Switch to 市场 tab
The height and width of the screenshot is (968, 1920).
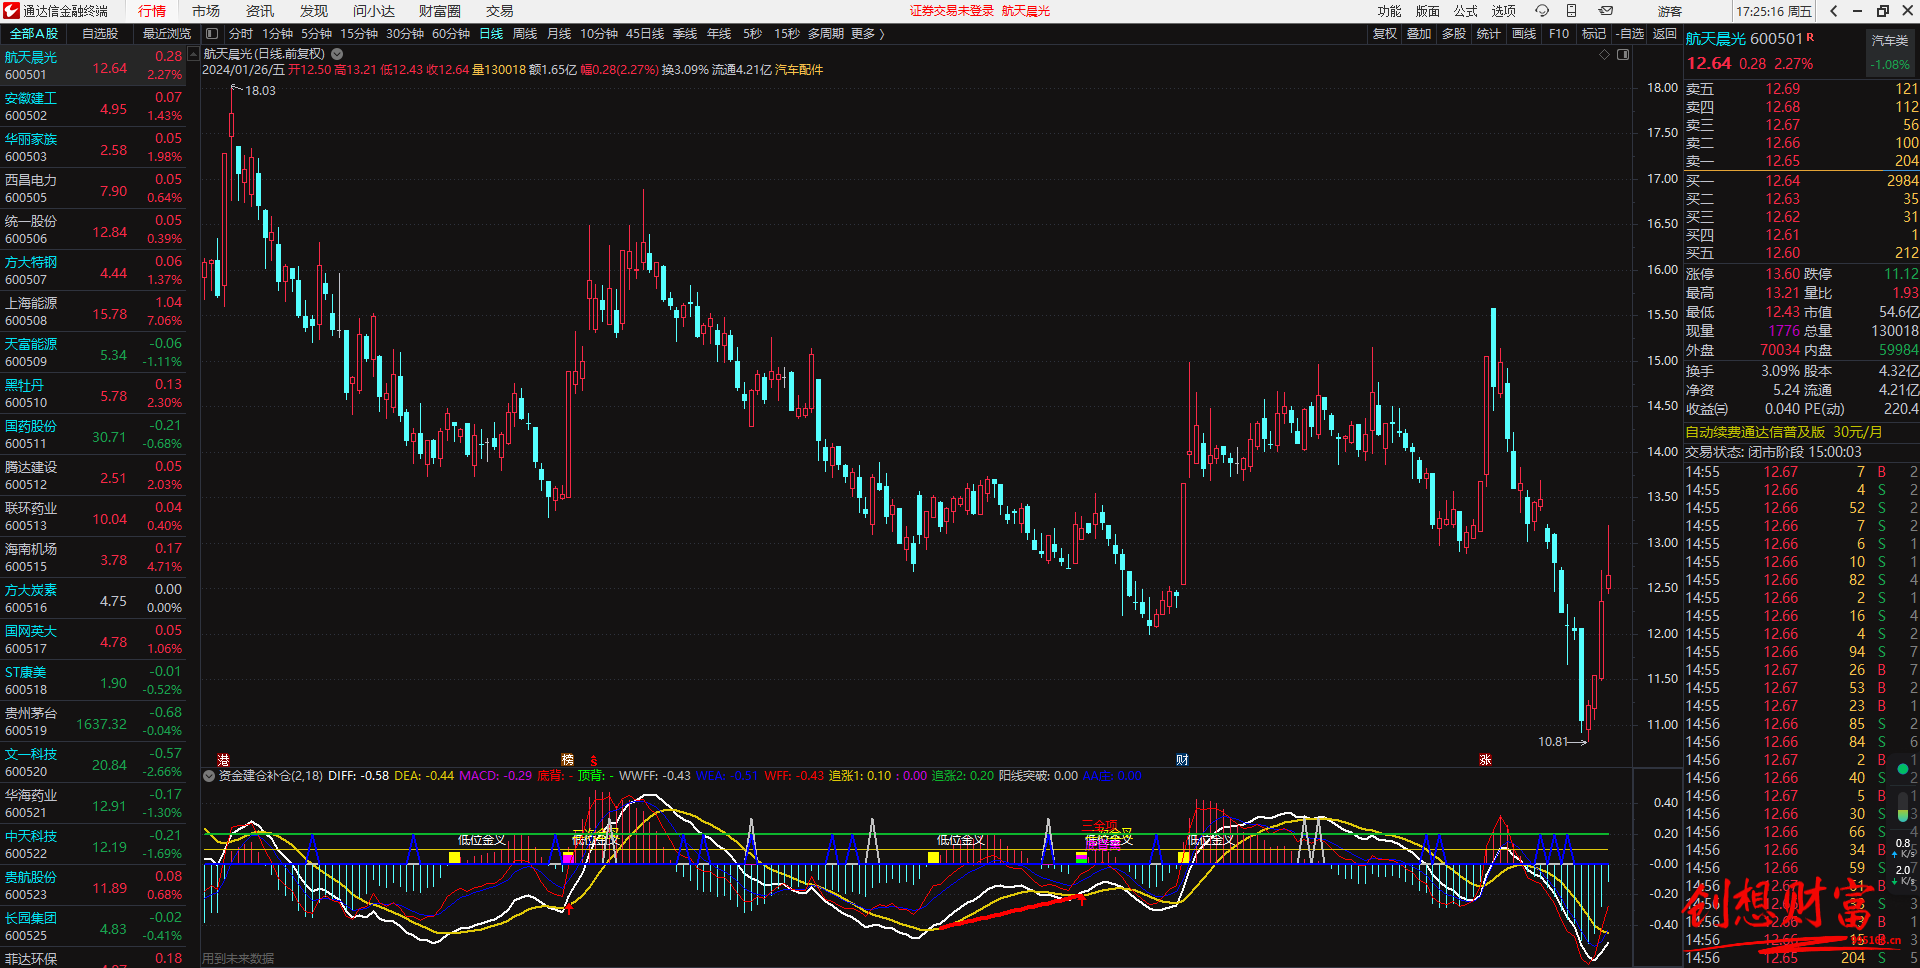tap(206, 11)
